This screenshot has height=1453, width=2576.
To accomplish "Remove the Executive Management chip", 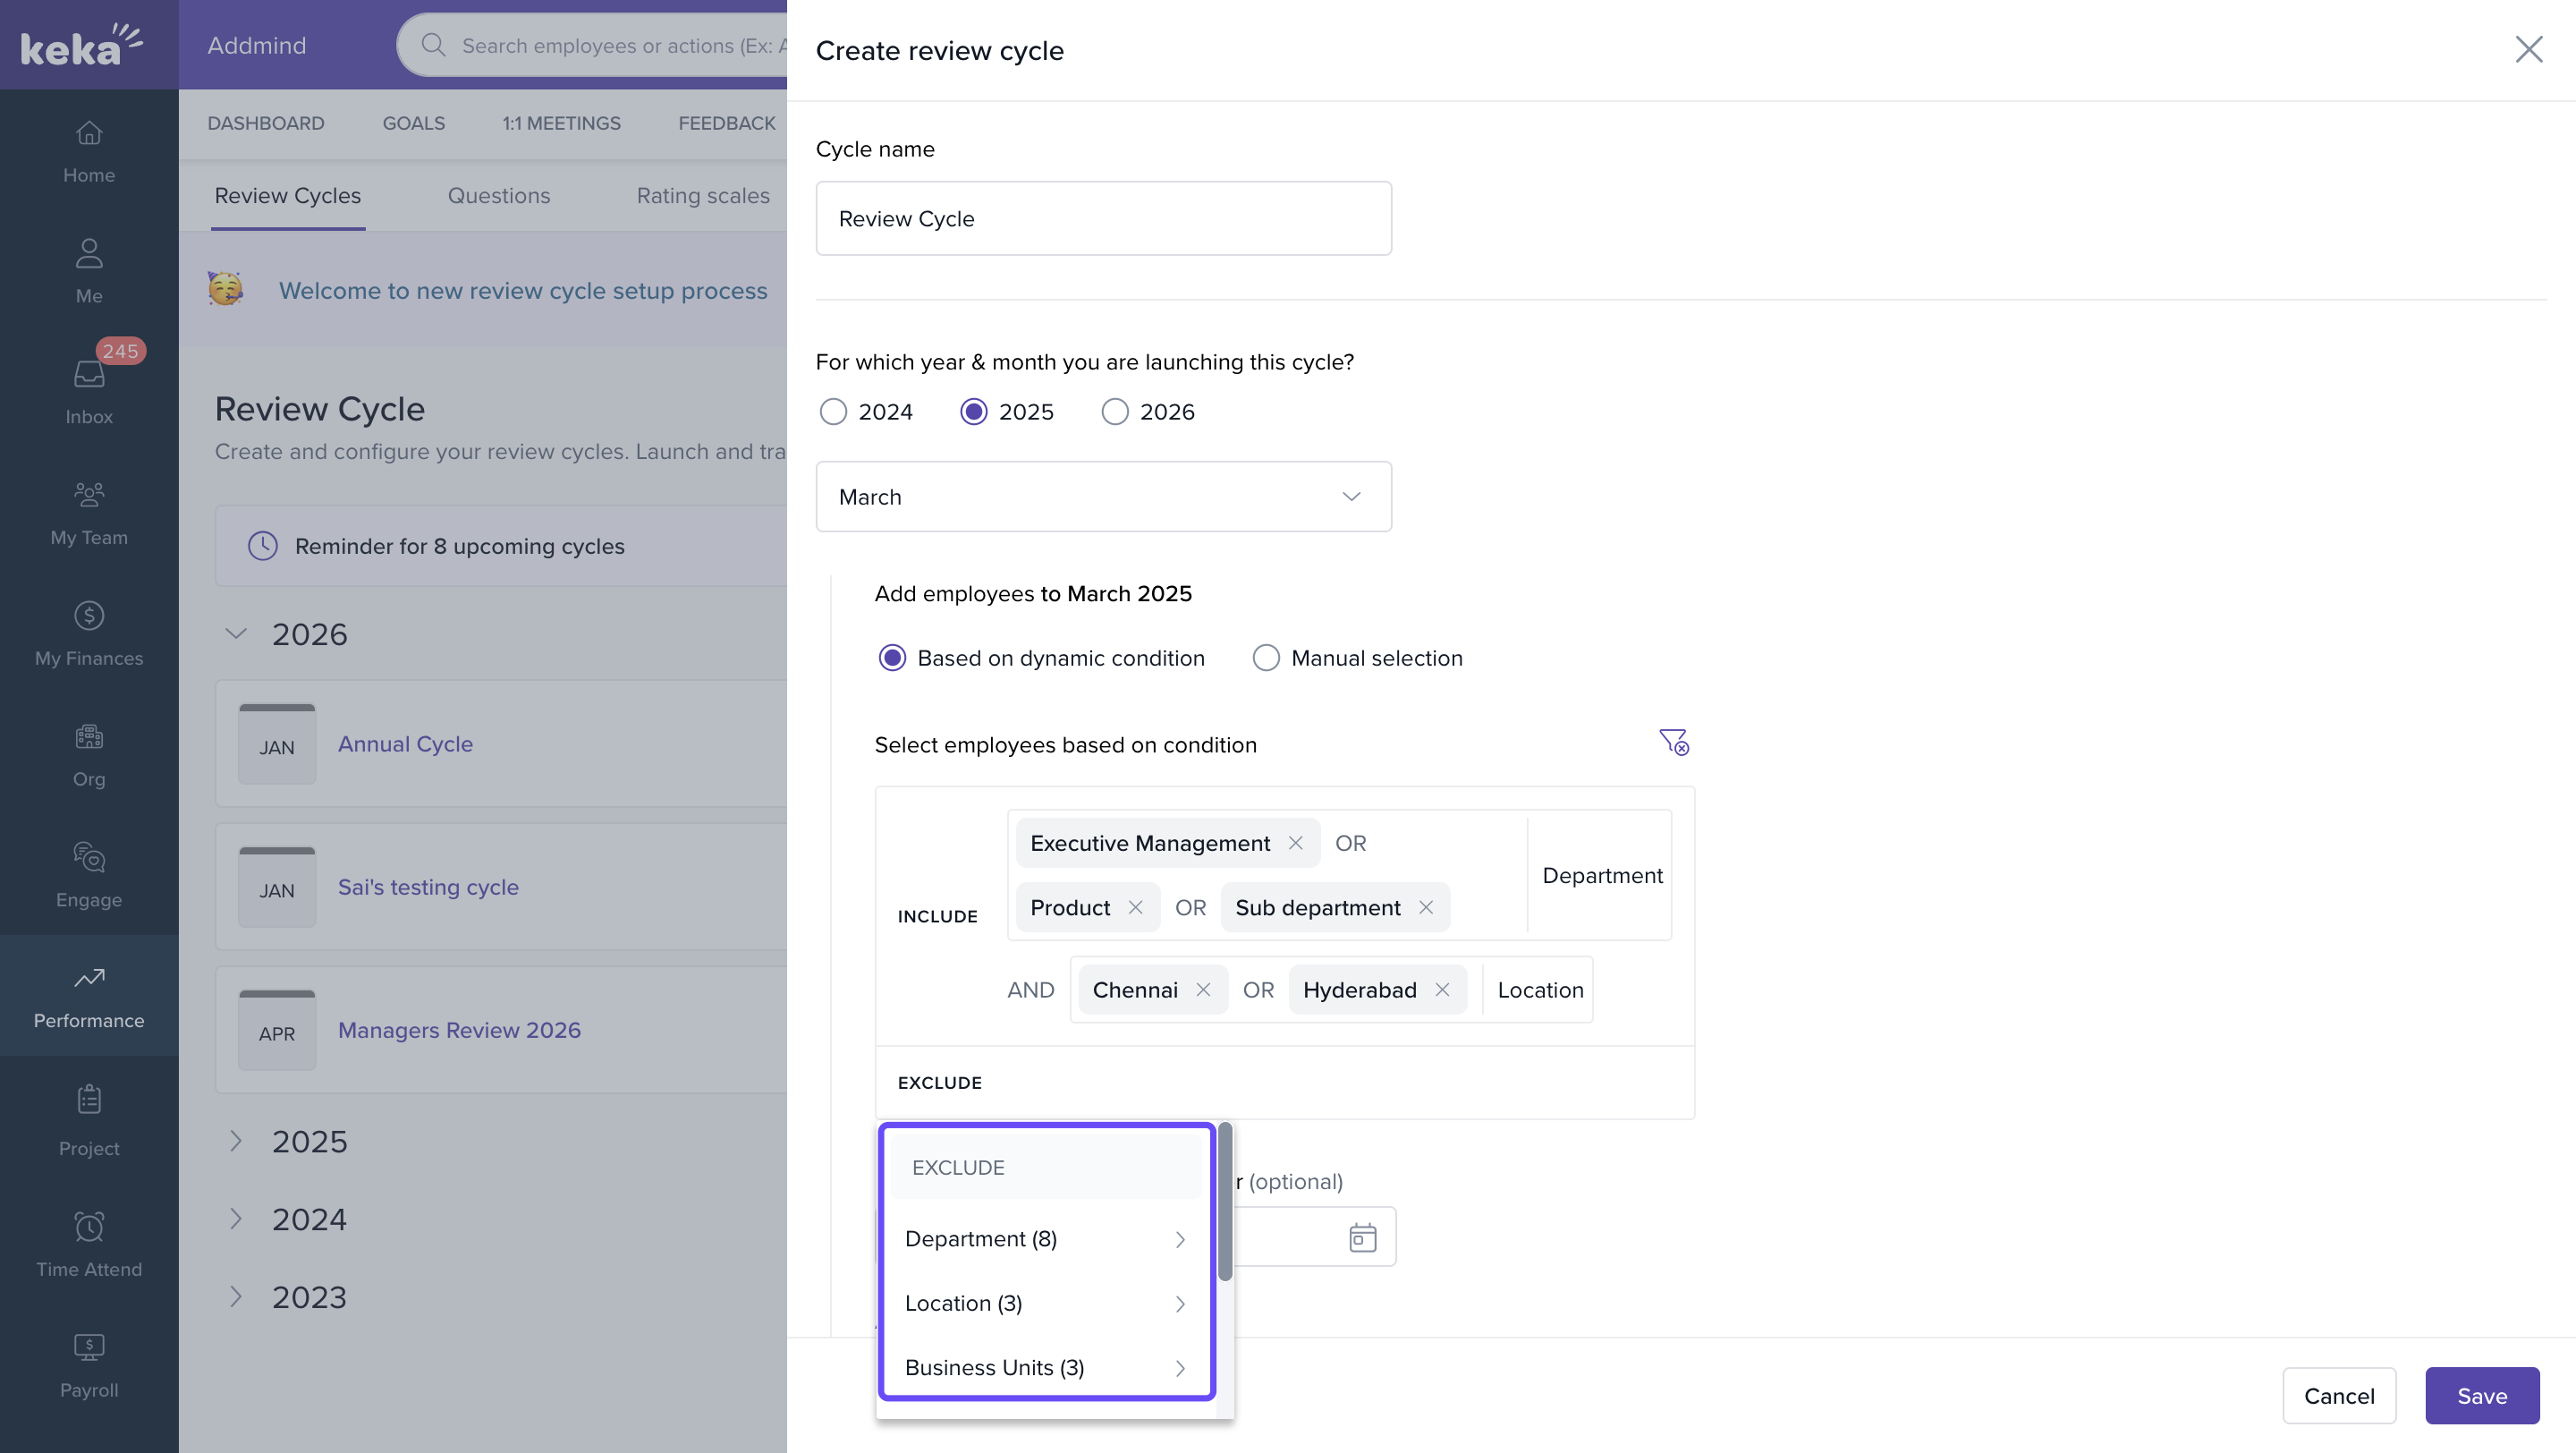I will click(1295, 843).
